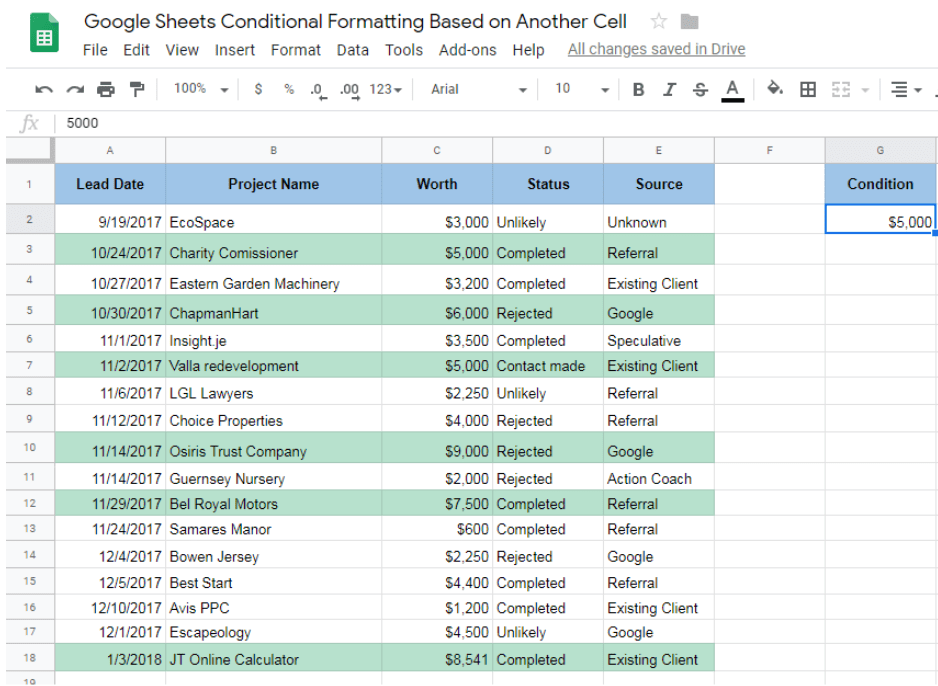
Task: Toggle strikethrough formatting
Action: (700, 90)
